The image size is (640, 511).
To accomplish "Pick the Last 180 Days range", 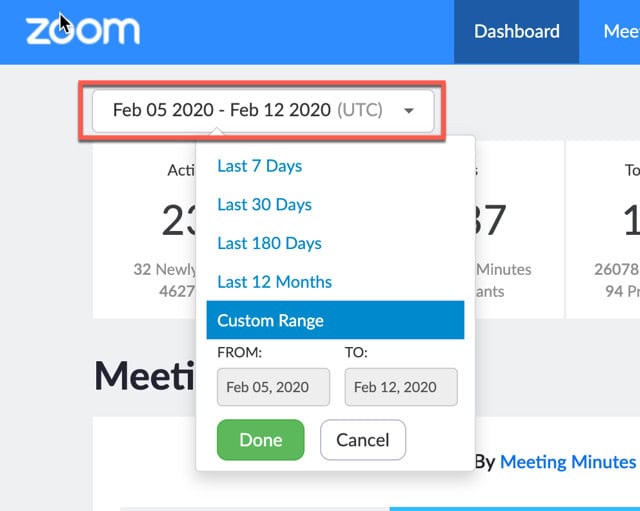I will tap(269, 243).
